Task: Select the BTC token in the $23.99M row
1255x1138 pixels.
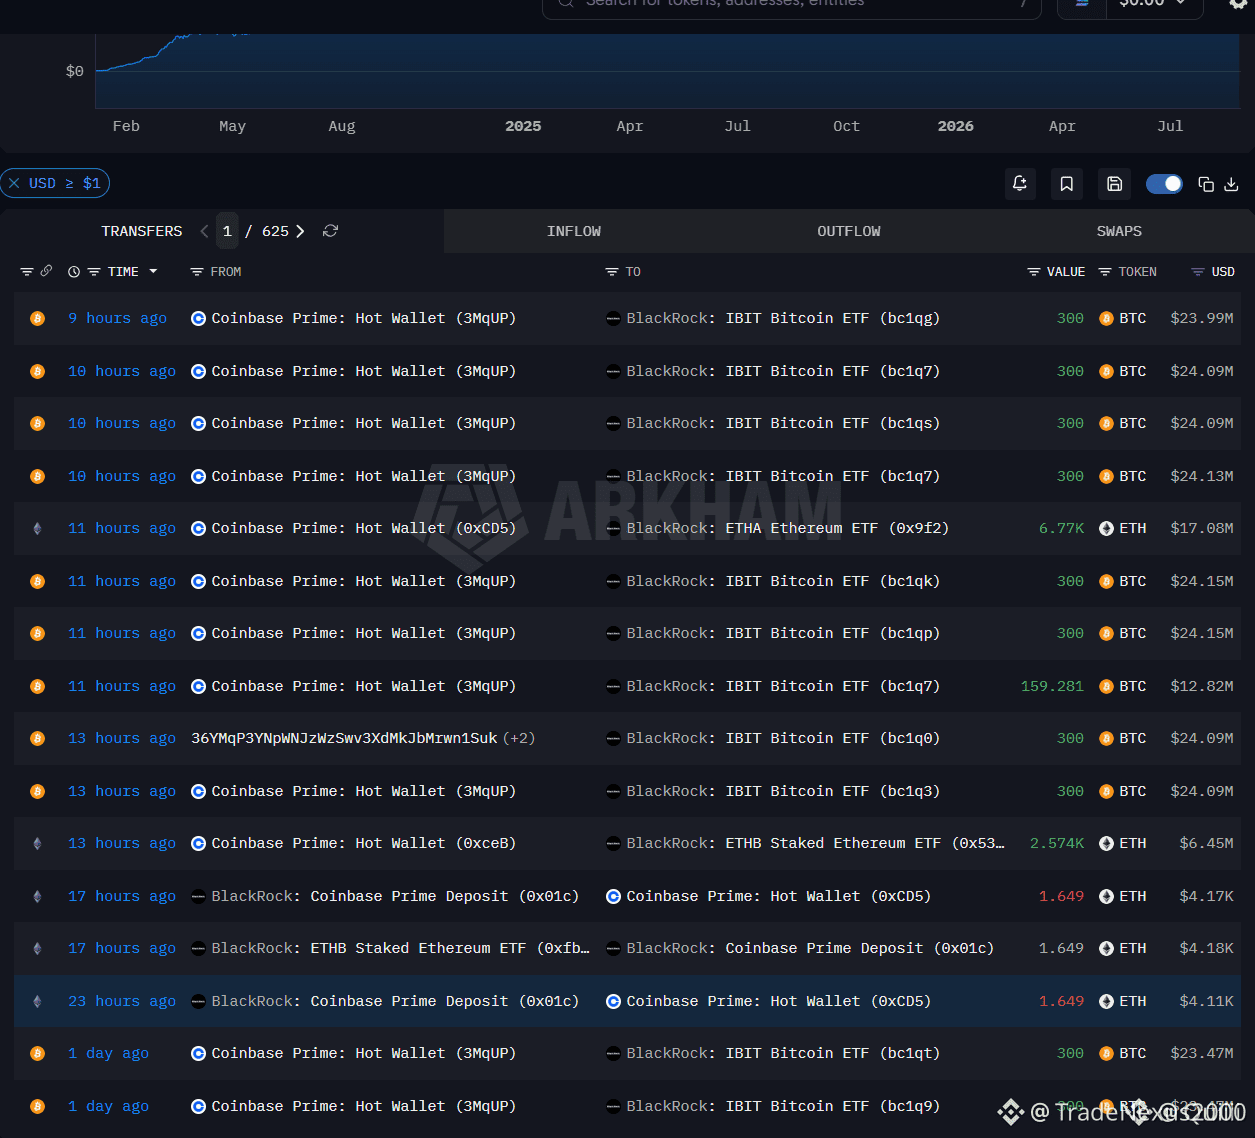Action: coord(1123,318)
